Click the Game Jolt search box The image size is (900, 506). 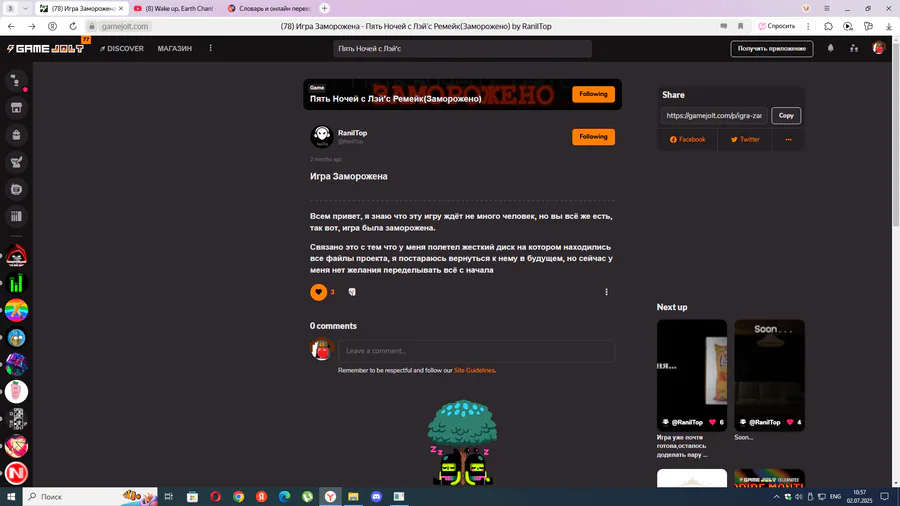coord(462,49)
